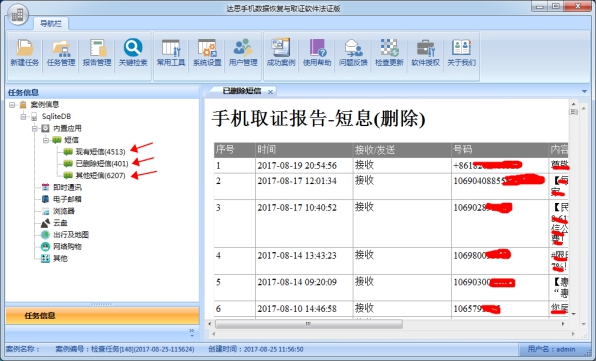This screenshot has height=361, width=596.
Task: Open 任务管理 from the toolbar
Action: pyautogui.click(x=61, y=53)
